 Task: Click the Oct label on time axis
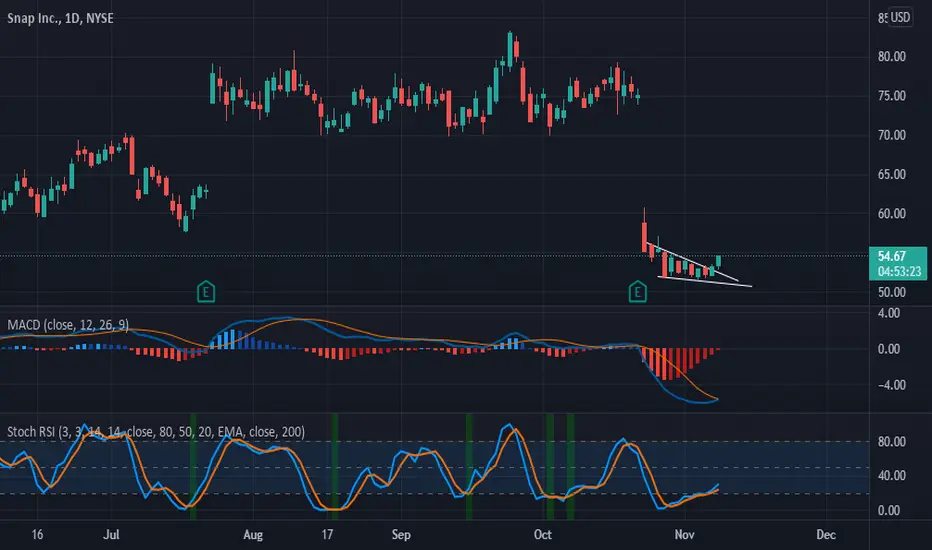click(x=543, y=535)
